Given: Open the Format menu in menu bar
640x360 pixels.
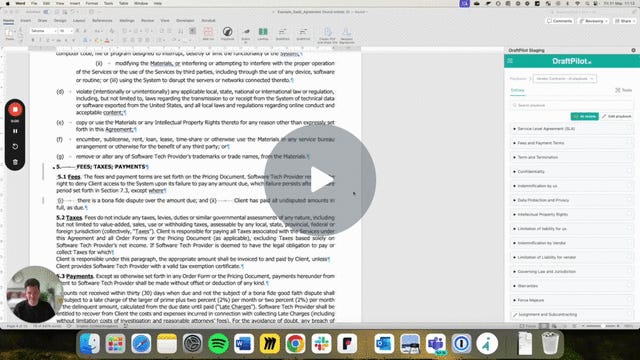Looking at the screenshot, I should click(91, 3).
